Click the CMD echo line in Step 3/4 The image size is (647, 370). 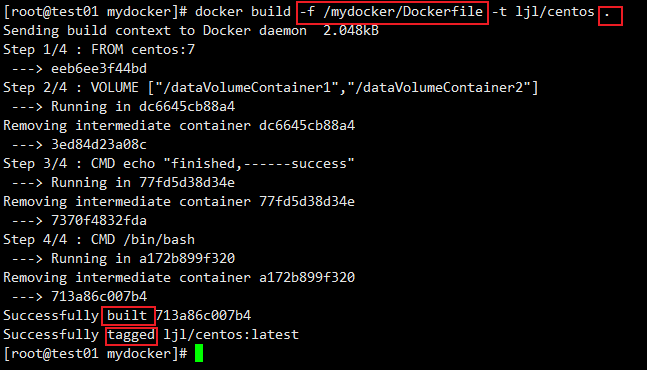tap(222, 164)
